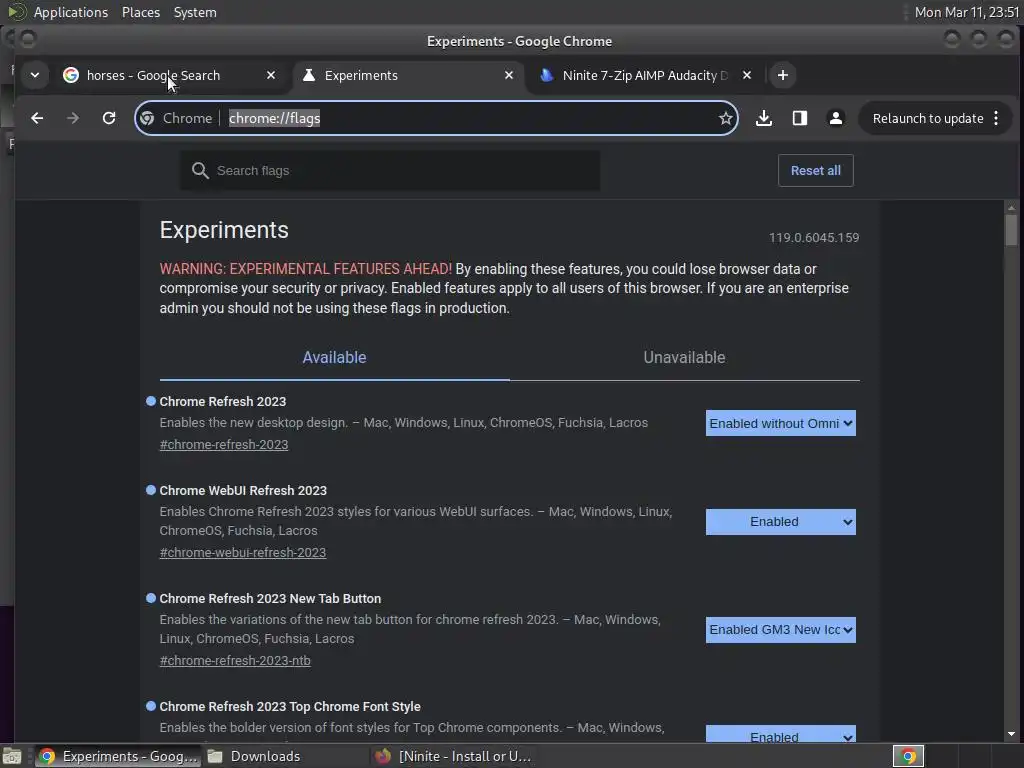Screen dimensions: 1024x768
Task: Switch to horses - Google Search tab
Action: (x=170, y=75)
